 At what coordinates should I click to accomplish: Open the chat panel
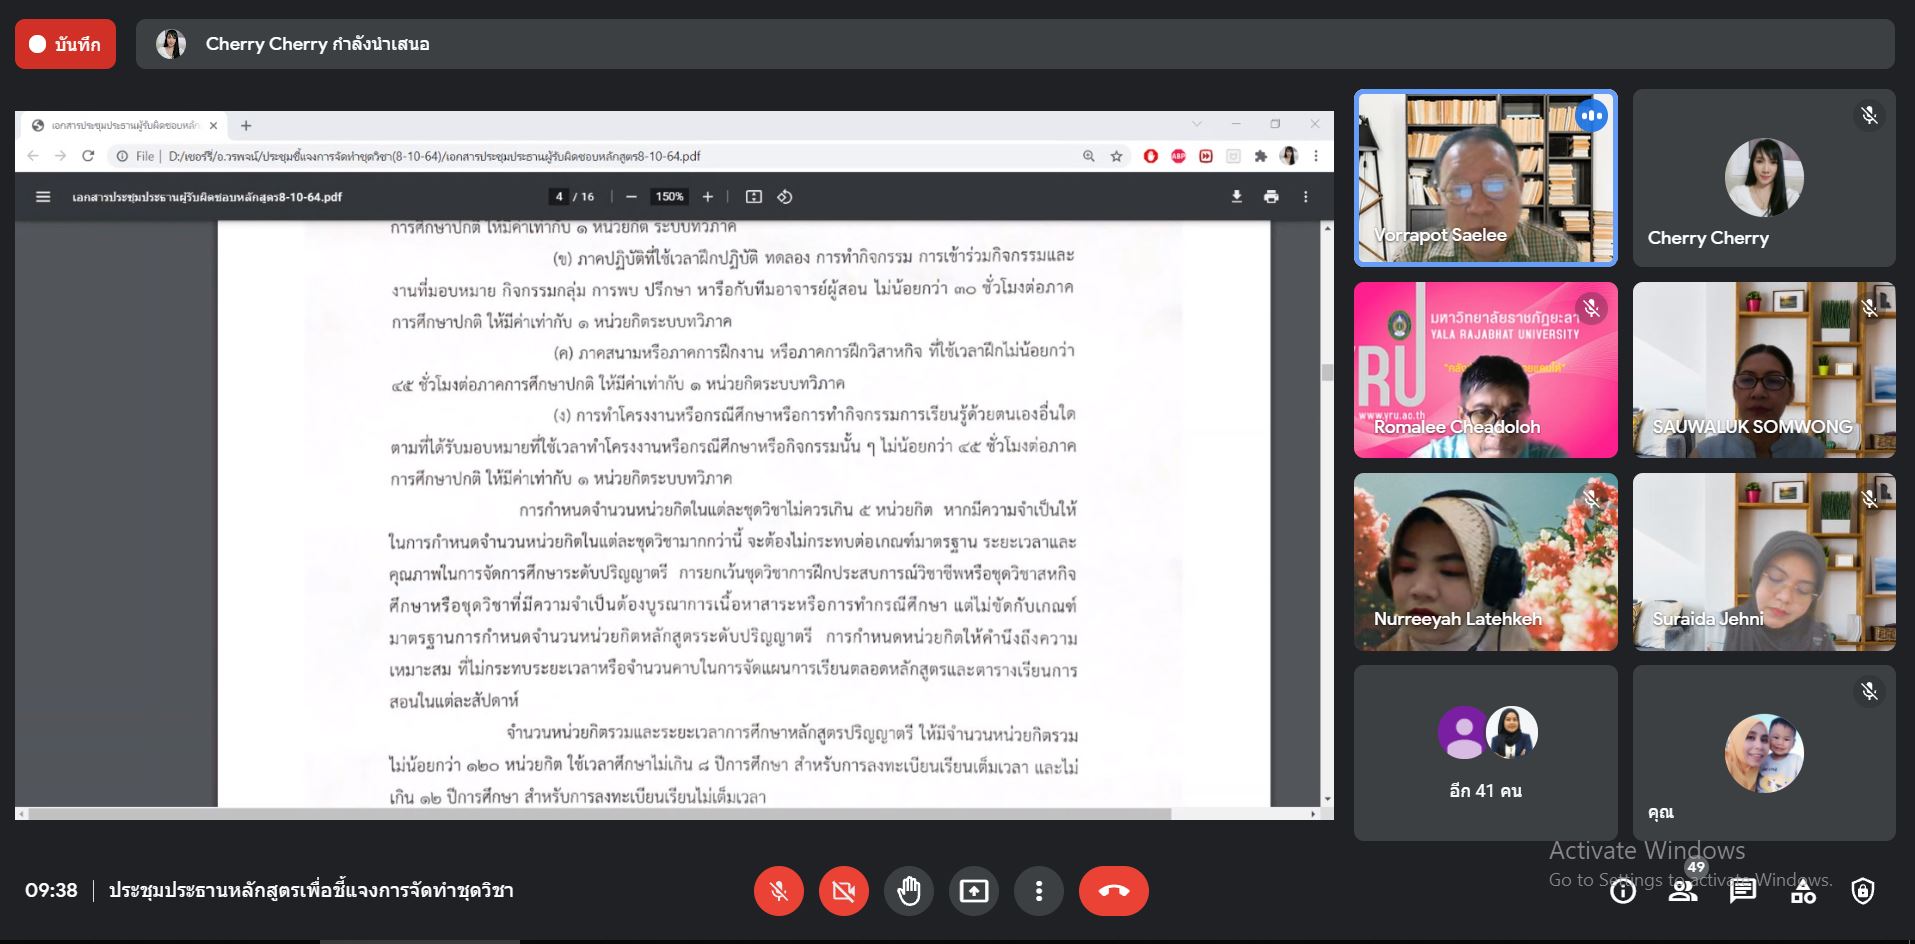pyautogui.click(x=1743, y=891)
